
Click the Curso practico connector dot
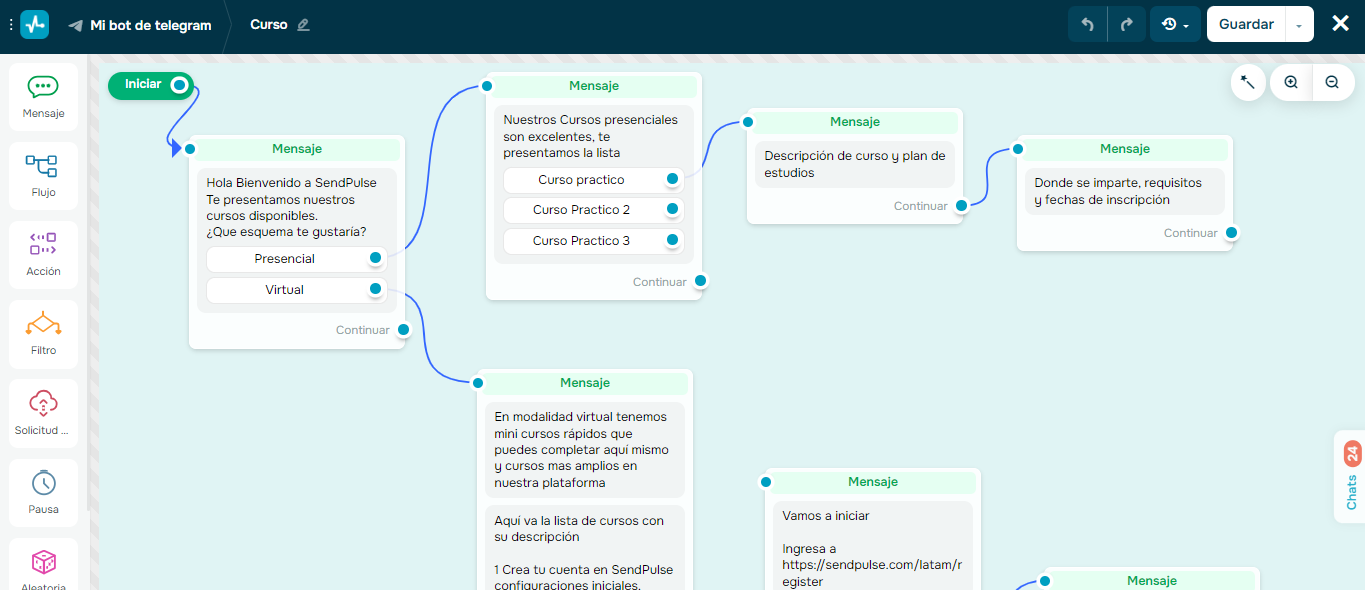point(672,179)
